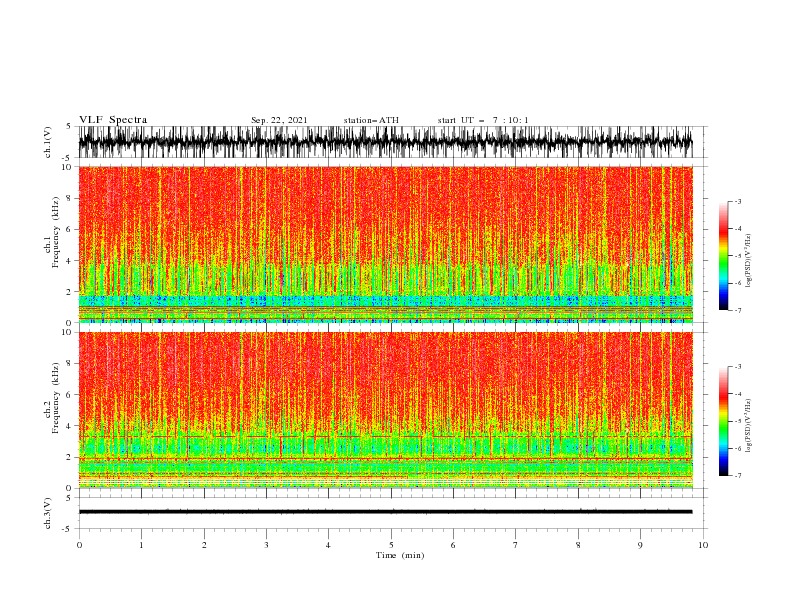Click the ch.1 spectrogram panel
Image resolution: width=792 pixels, height=612 pixels.
[386, 244]
